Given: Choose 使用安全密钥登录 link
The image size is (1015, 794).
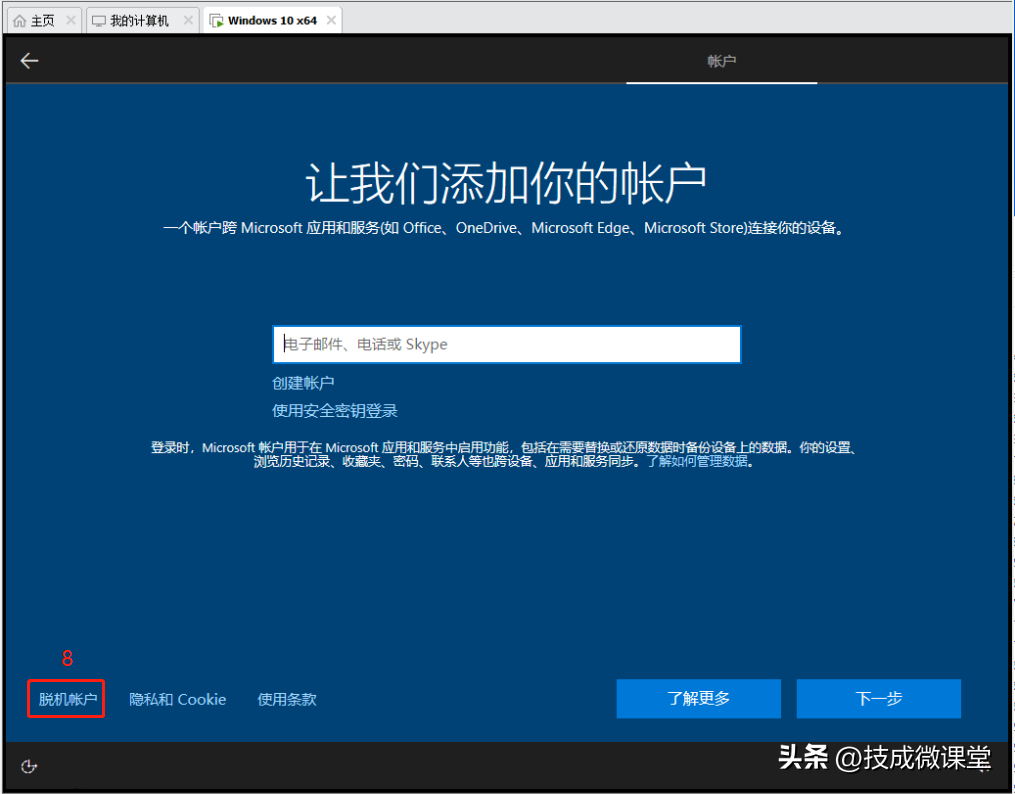Looking at the screenshot, I should pos(335,411).
